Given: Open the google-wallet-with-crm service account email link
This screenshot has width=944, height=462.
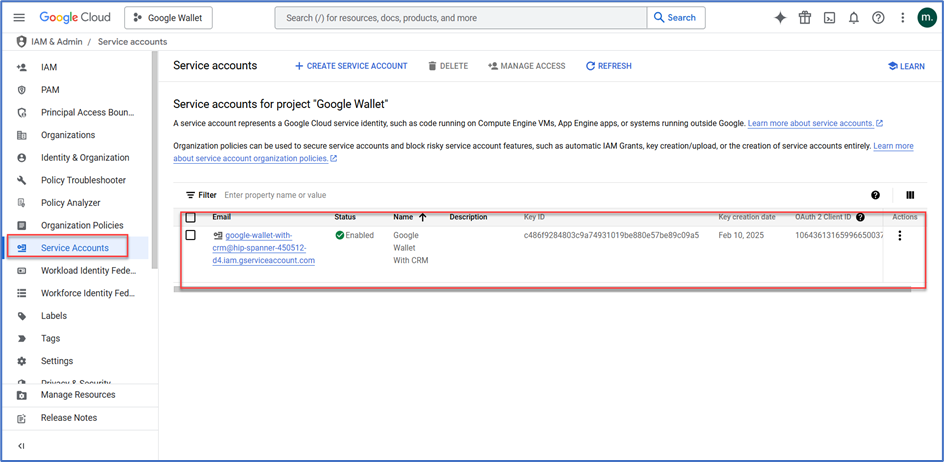Looking at the screenshot, I should click(x=265, y=248).
